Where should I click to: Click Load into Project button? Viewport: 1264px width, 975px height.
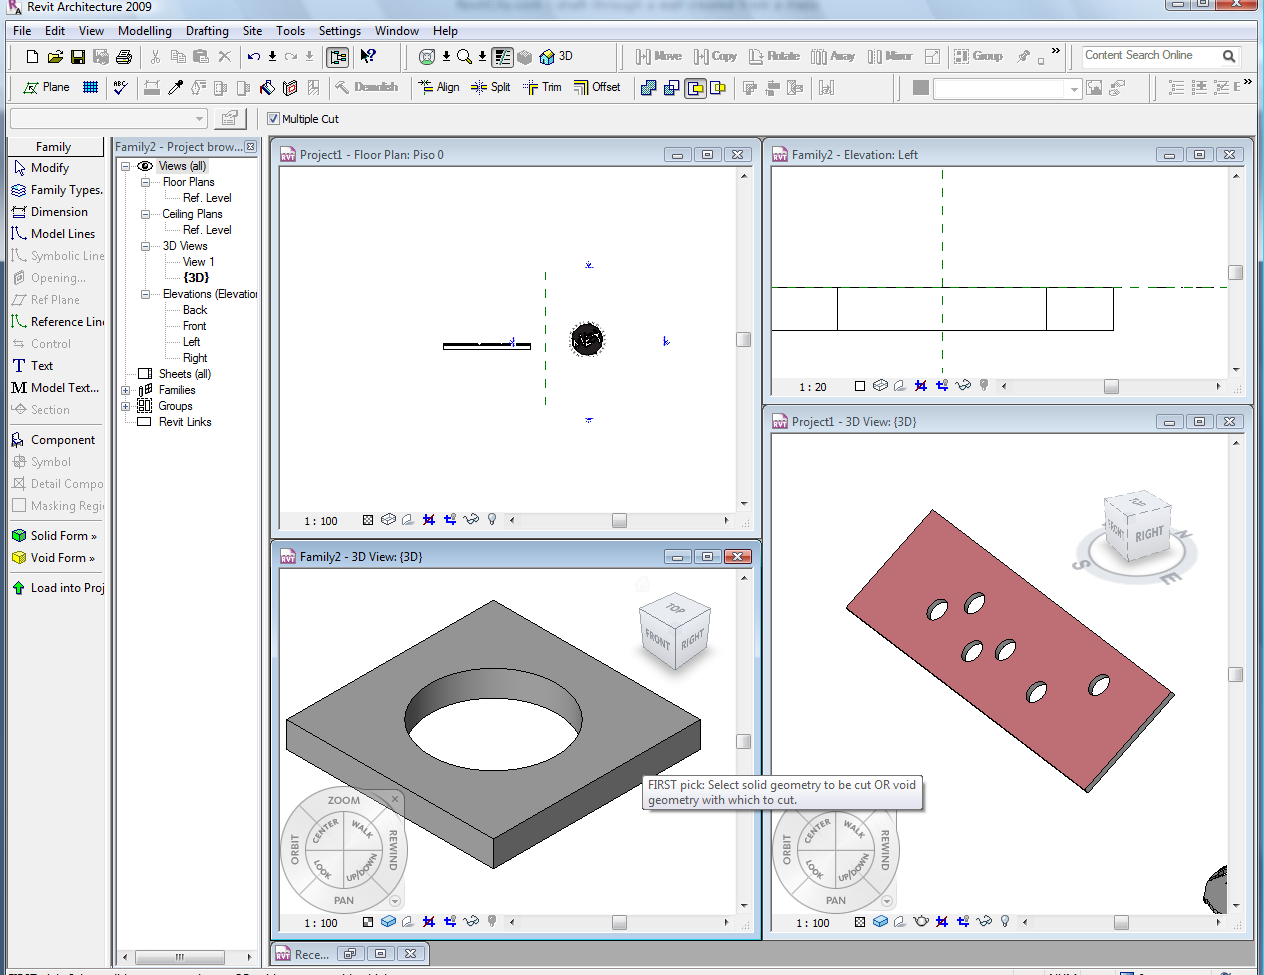(58, 588)
